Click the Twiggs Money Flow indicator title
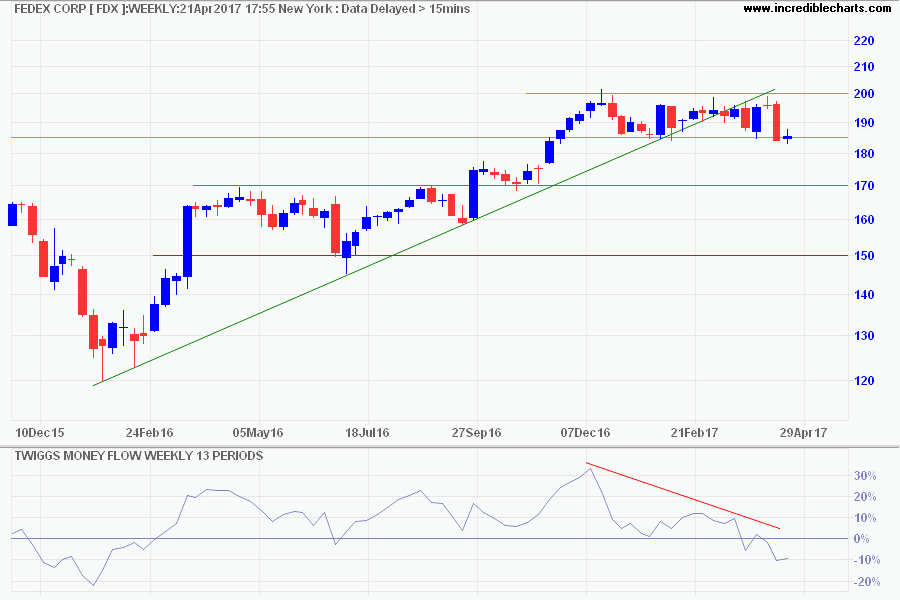900x600 pixels. (x=139, y=456)
